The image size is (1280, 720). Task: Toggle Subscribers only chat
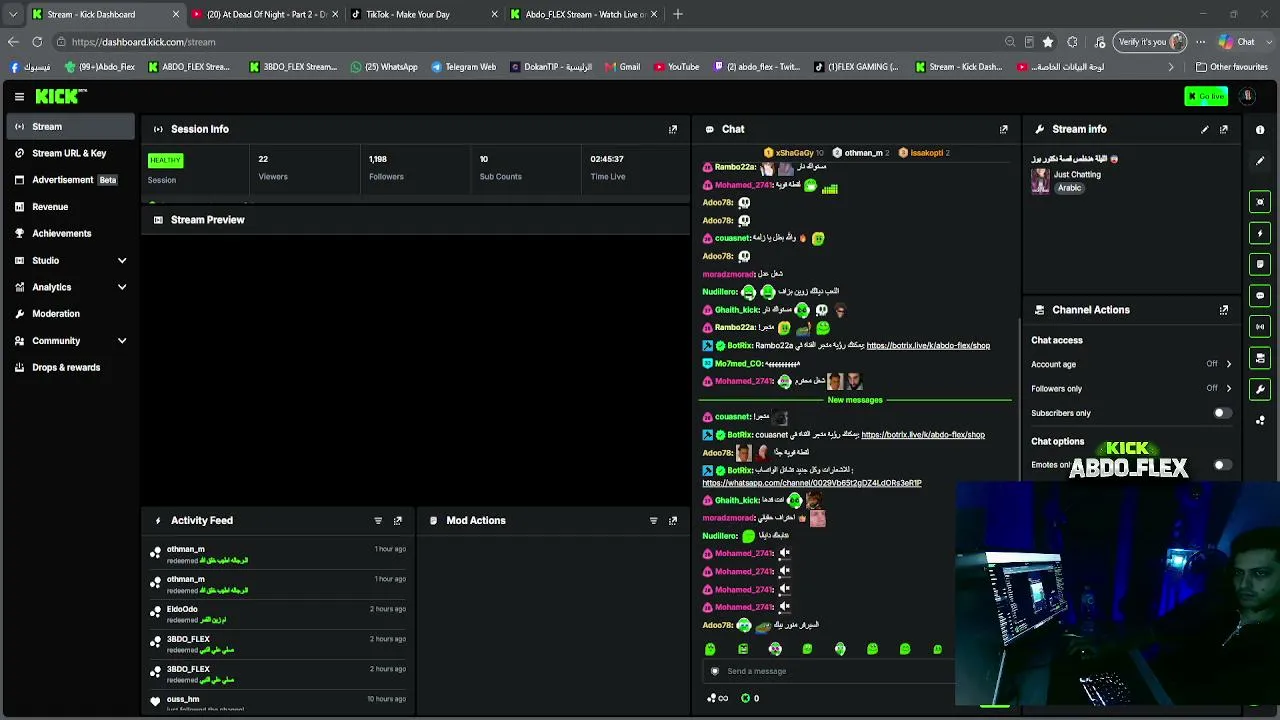pyautogui.click(x=1221, y=413)
